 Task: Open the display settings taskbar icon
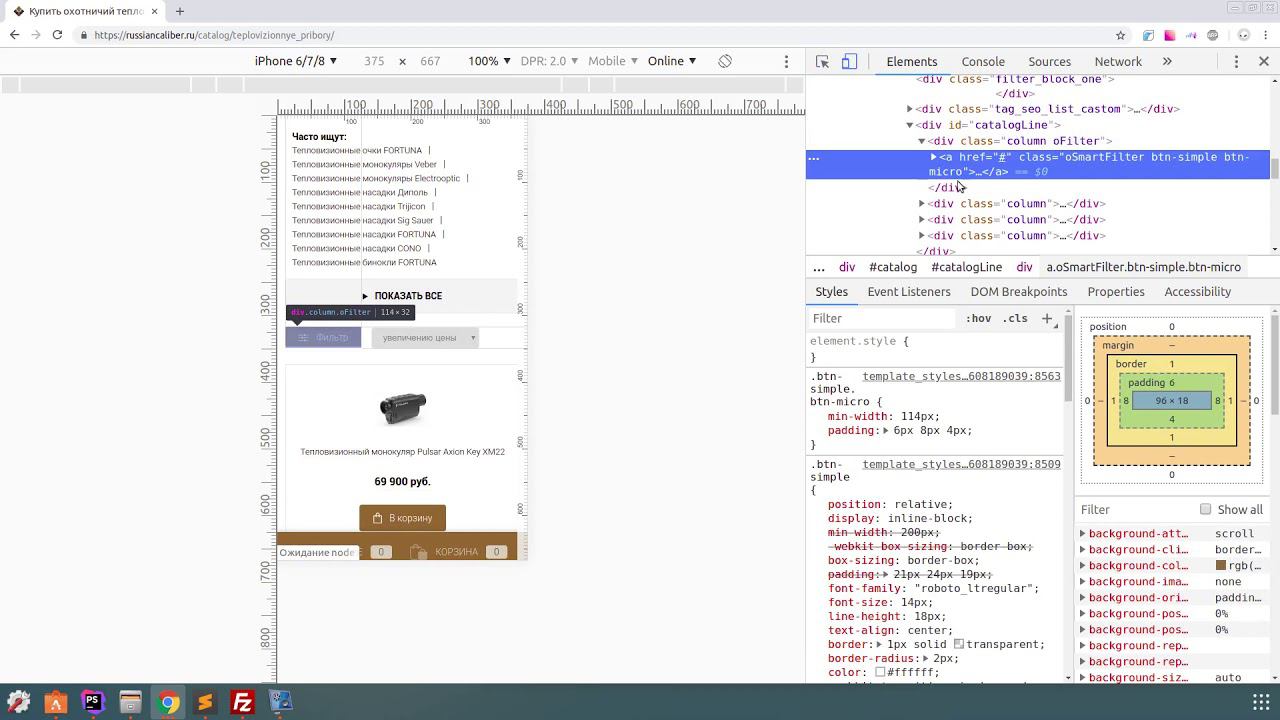point(280,702)
